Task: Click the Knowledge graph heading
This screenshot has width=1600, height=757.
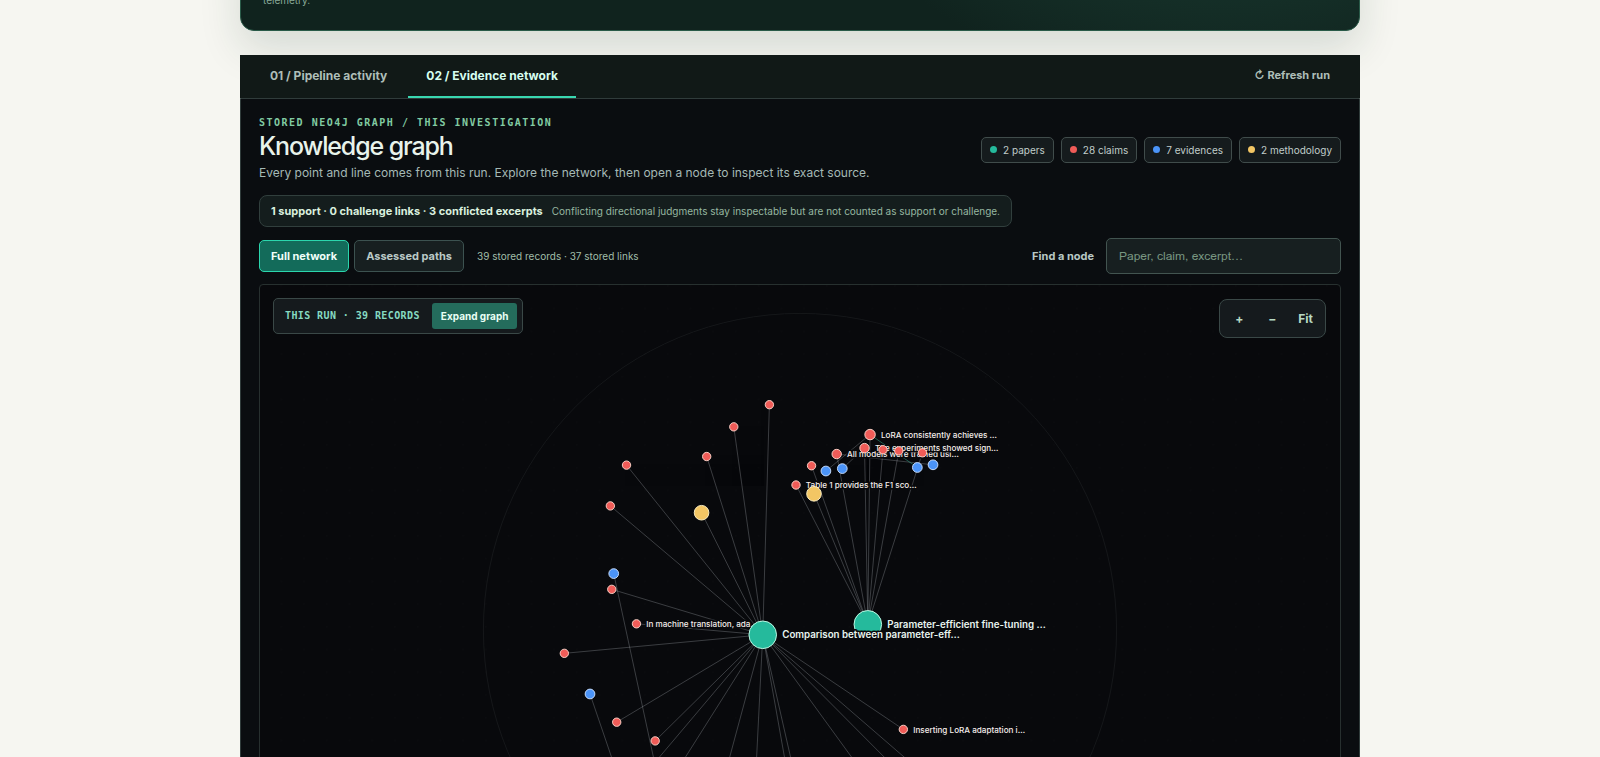Action: coord(356,146)
